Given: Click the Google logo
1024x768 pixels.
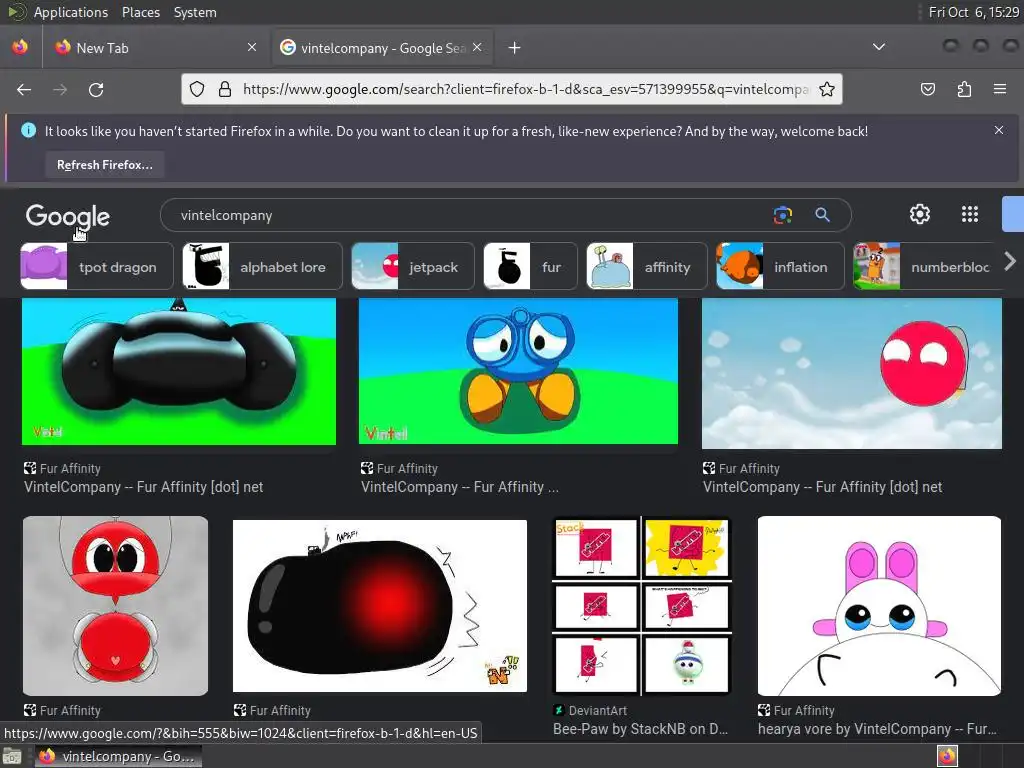Looking at the screenshot, I should [x=67, y=216].
